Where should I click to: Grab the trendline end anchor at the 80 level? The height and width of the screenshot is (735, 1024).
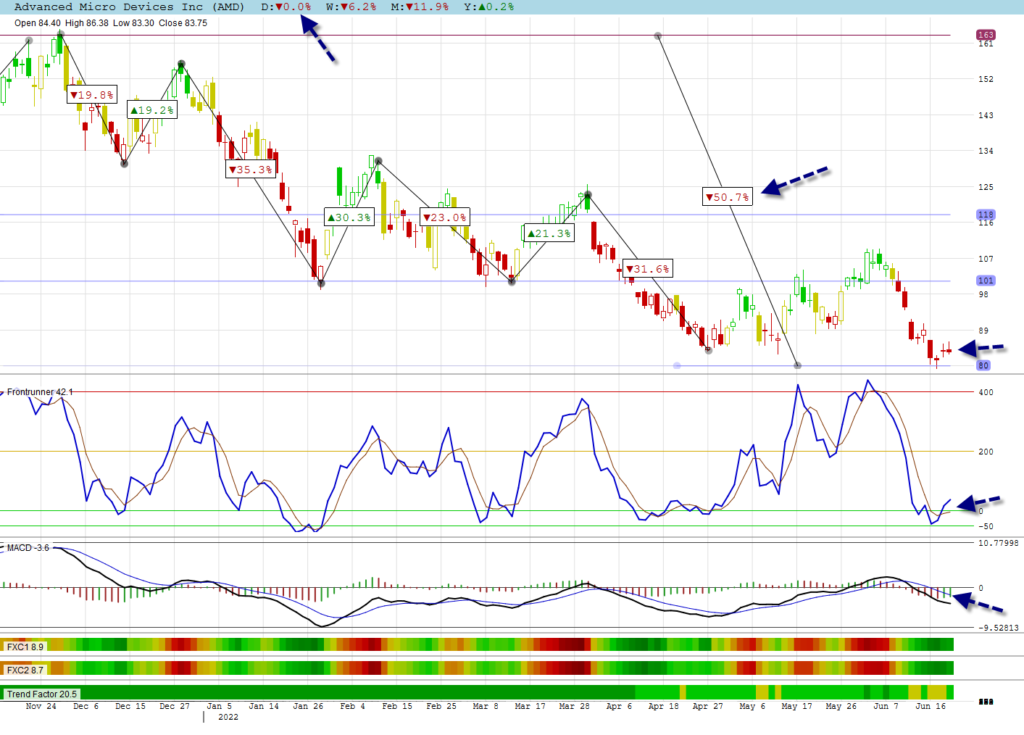point(797,365)
